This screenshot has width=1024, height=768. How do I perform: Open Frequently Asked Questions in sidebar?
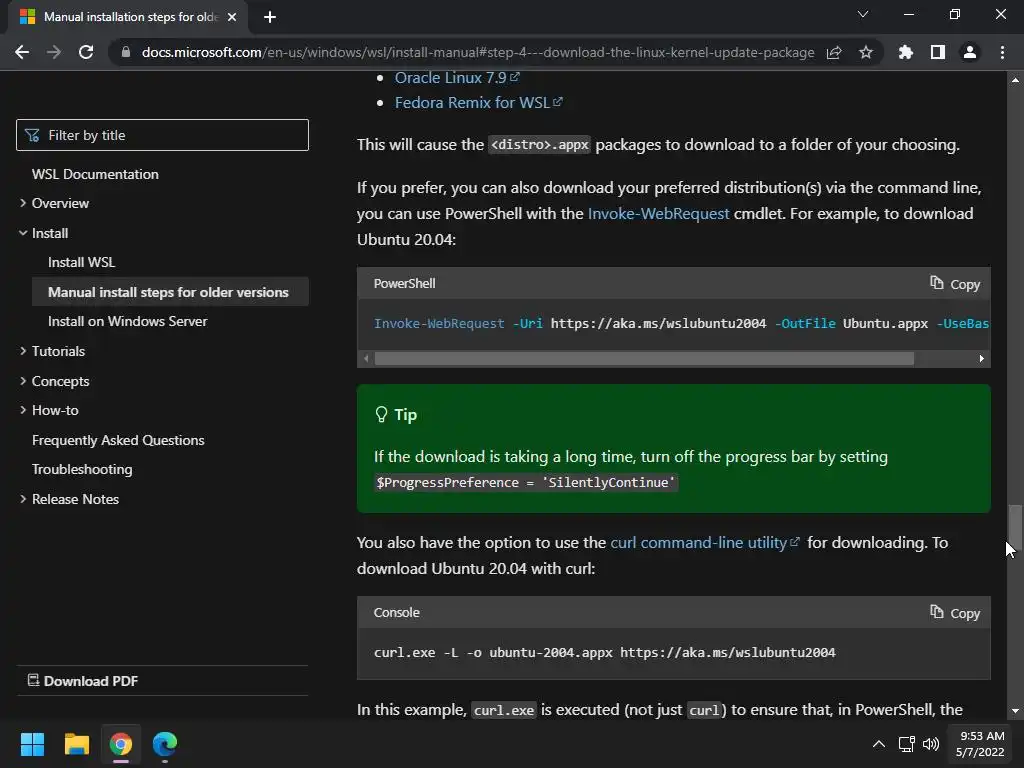118,440
